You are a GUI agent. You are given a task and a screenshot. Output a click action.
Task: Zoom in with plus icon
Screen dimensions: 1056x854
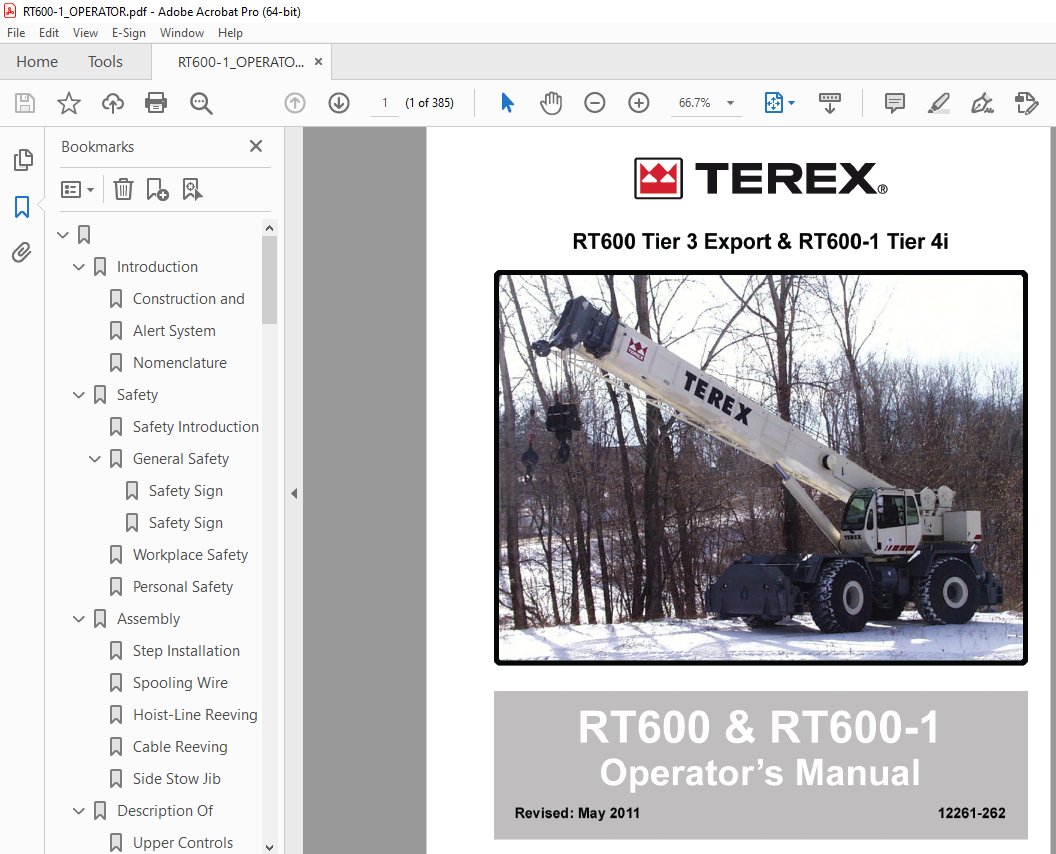pyautogui.click(x=638, y=103)
